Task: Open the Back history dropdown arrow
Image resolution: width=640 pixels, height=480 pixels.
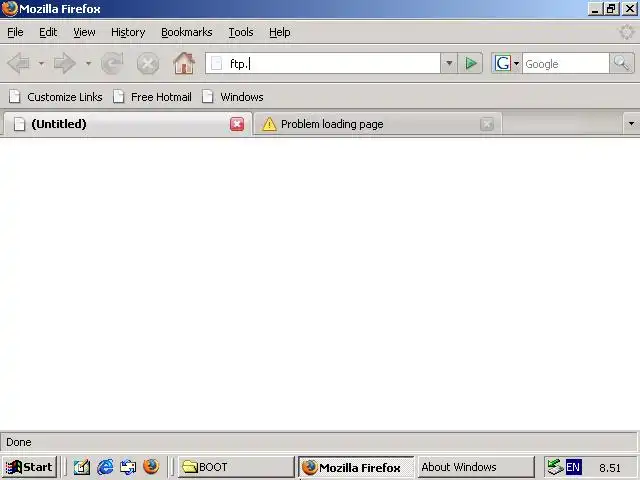Action: point(41,64)
